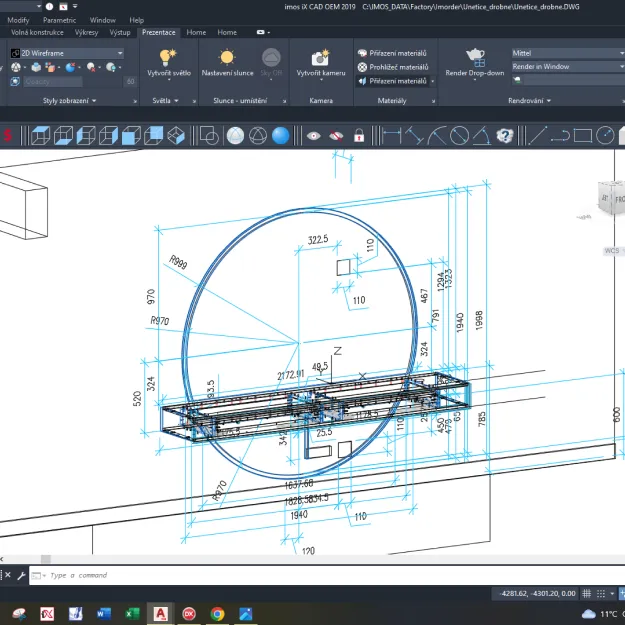625x625 pixels.
Task: Open the Window menu
Action: (x=102, y=20)
